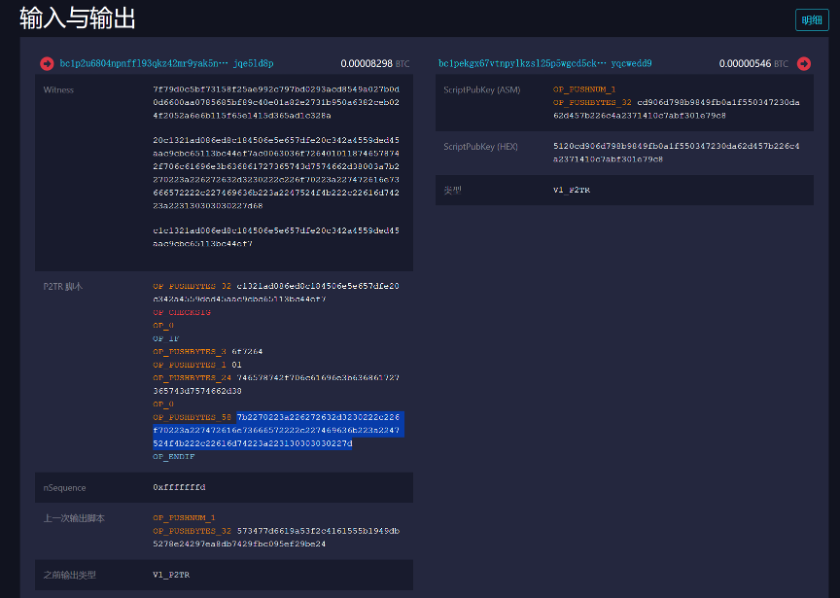Click the P2TR 脚本 row label
Viewport: 840px width, 598px height.
point(63,286)
